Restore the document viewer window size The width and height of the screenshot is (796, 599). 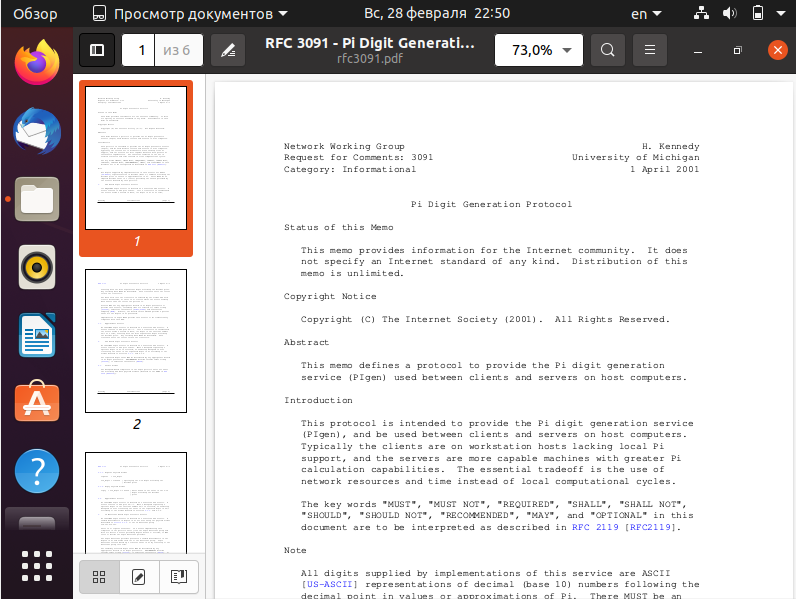click(738, 50)
